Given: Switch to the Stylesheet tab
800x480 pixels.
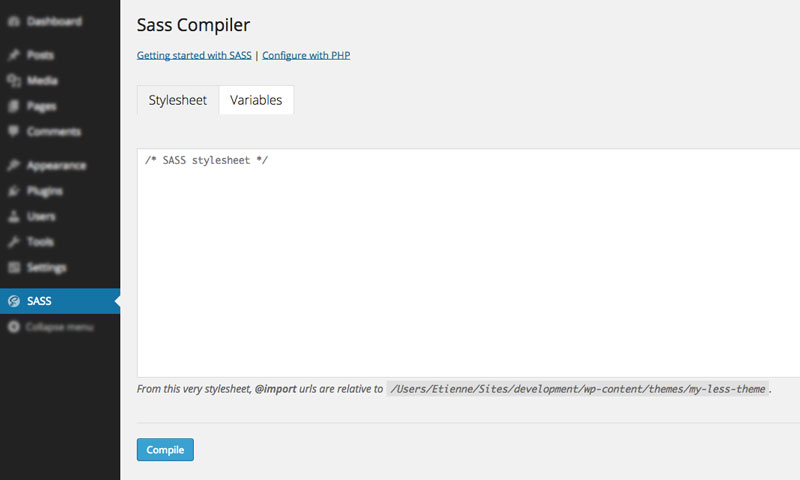Looking at the screenshot, I should coord(178,100).
